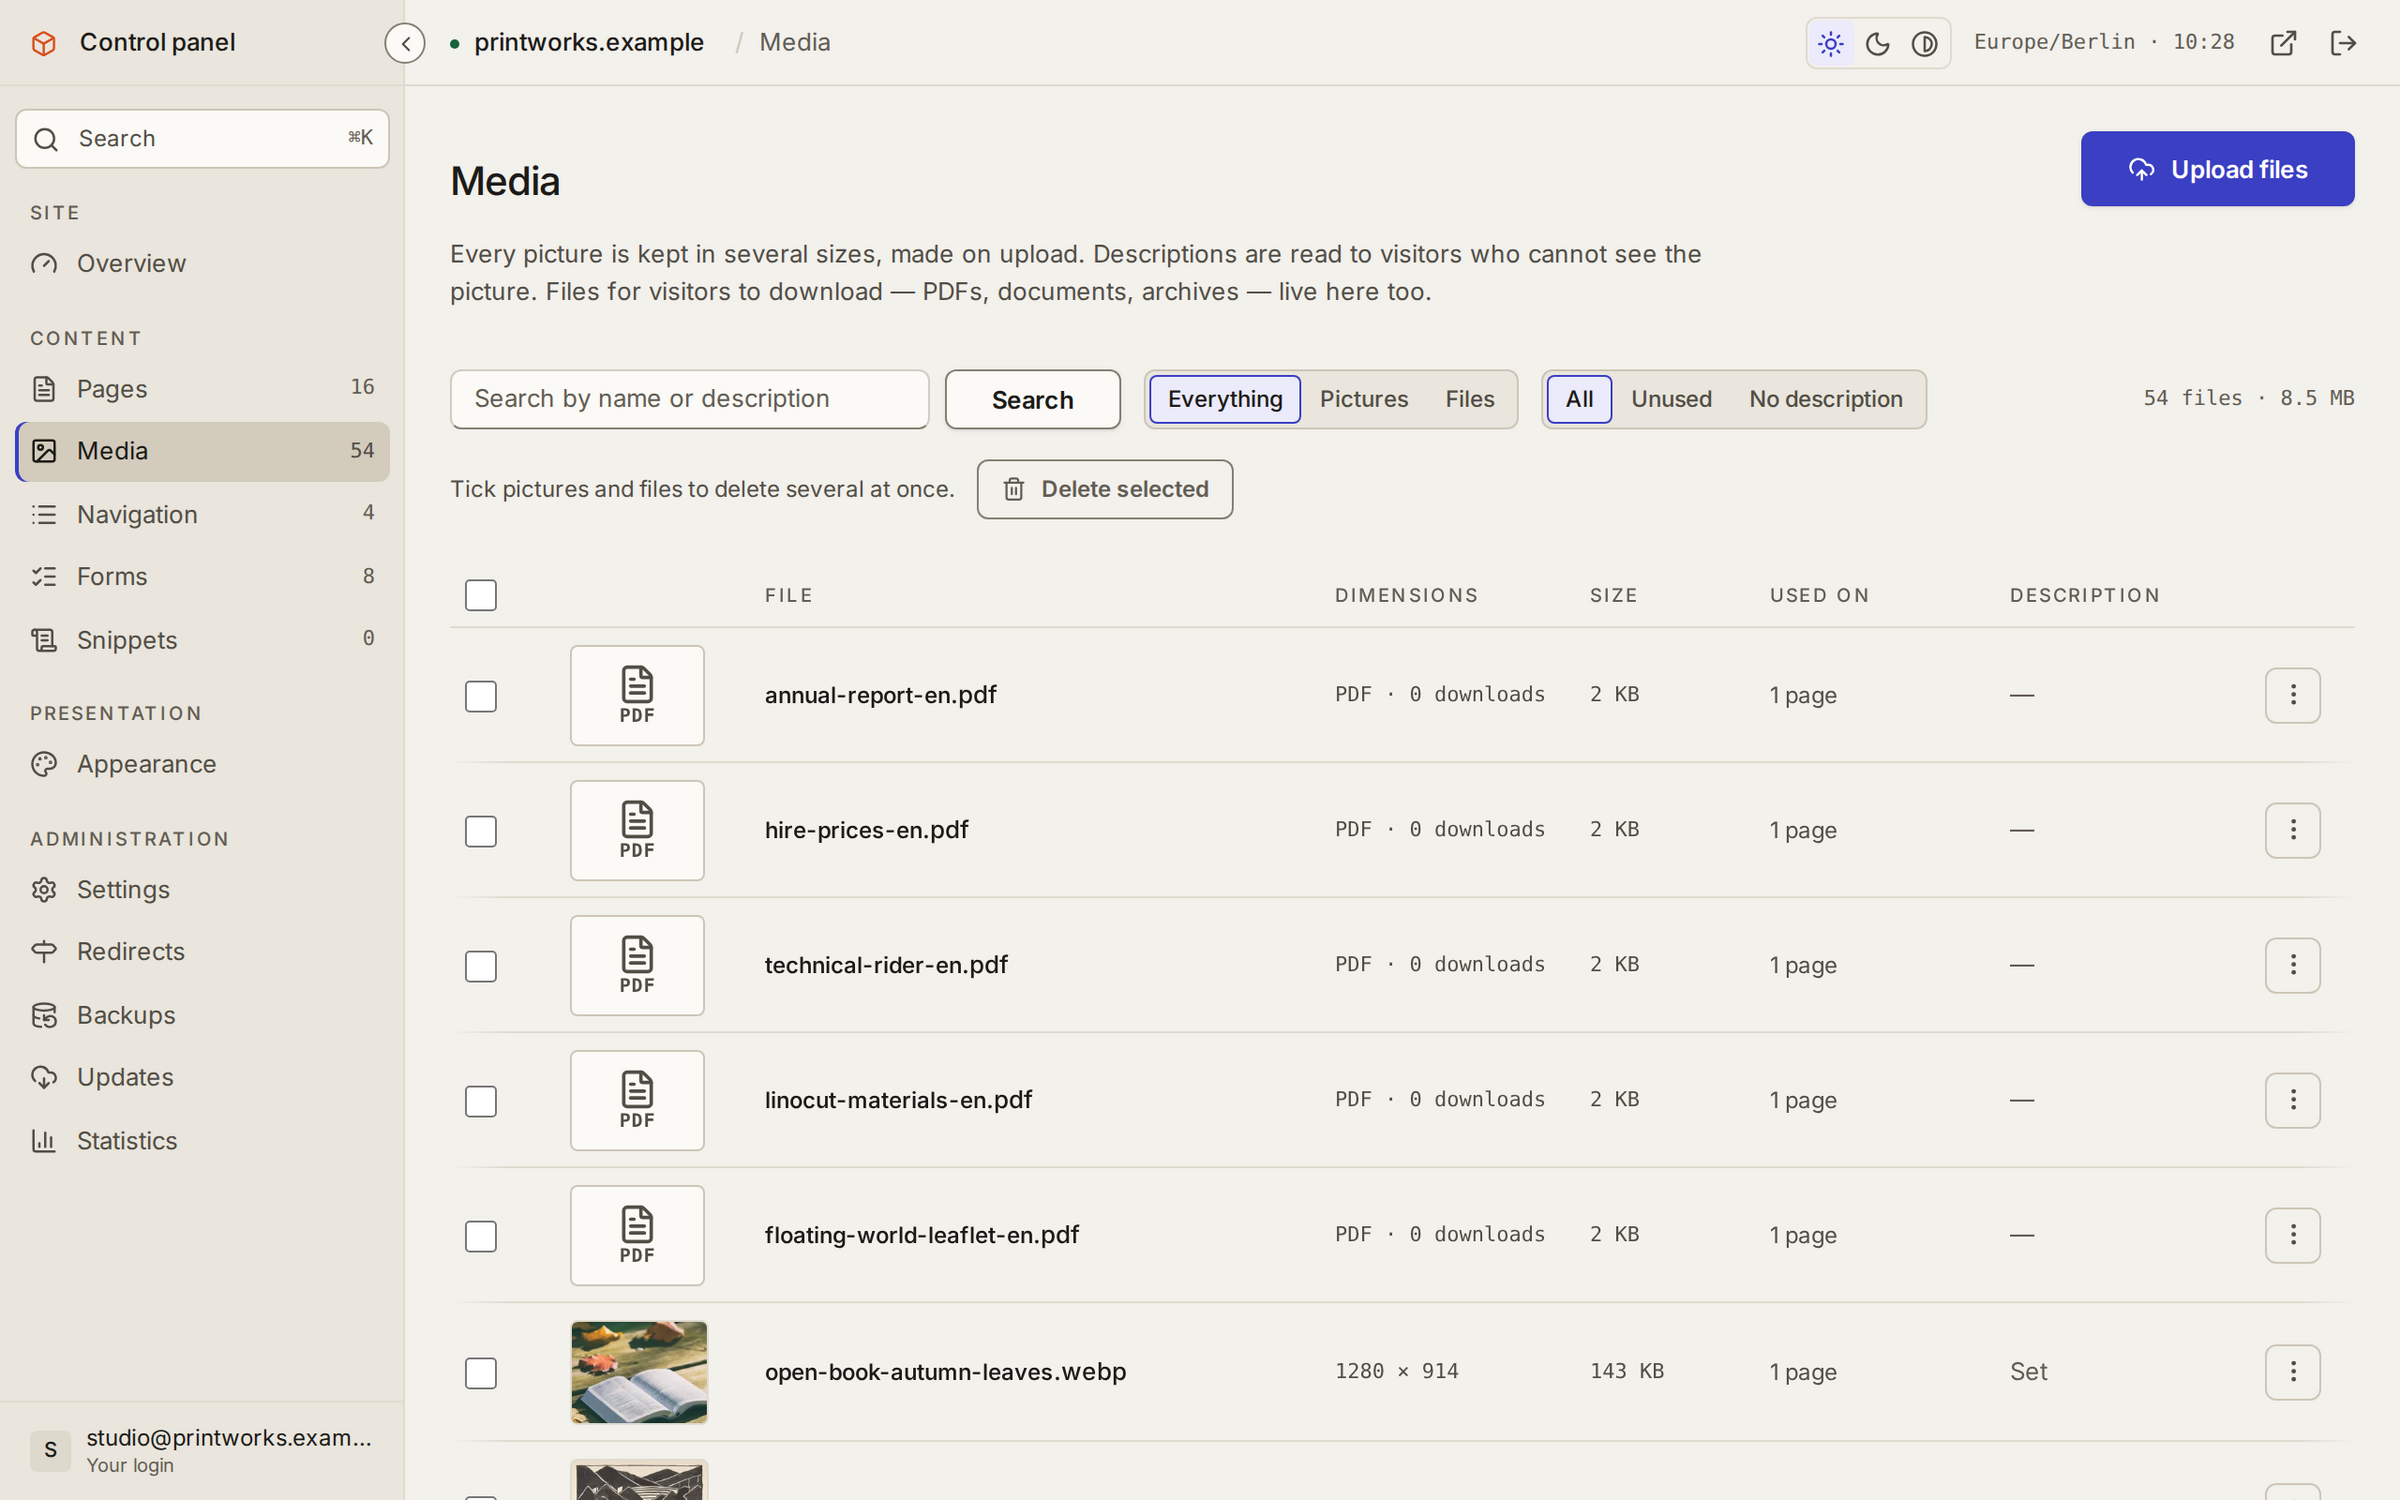Collapse the sidebar with the chevron button

[x=405, y=43]
